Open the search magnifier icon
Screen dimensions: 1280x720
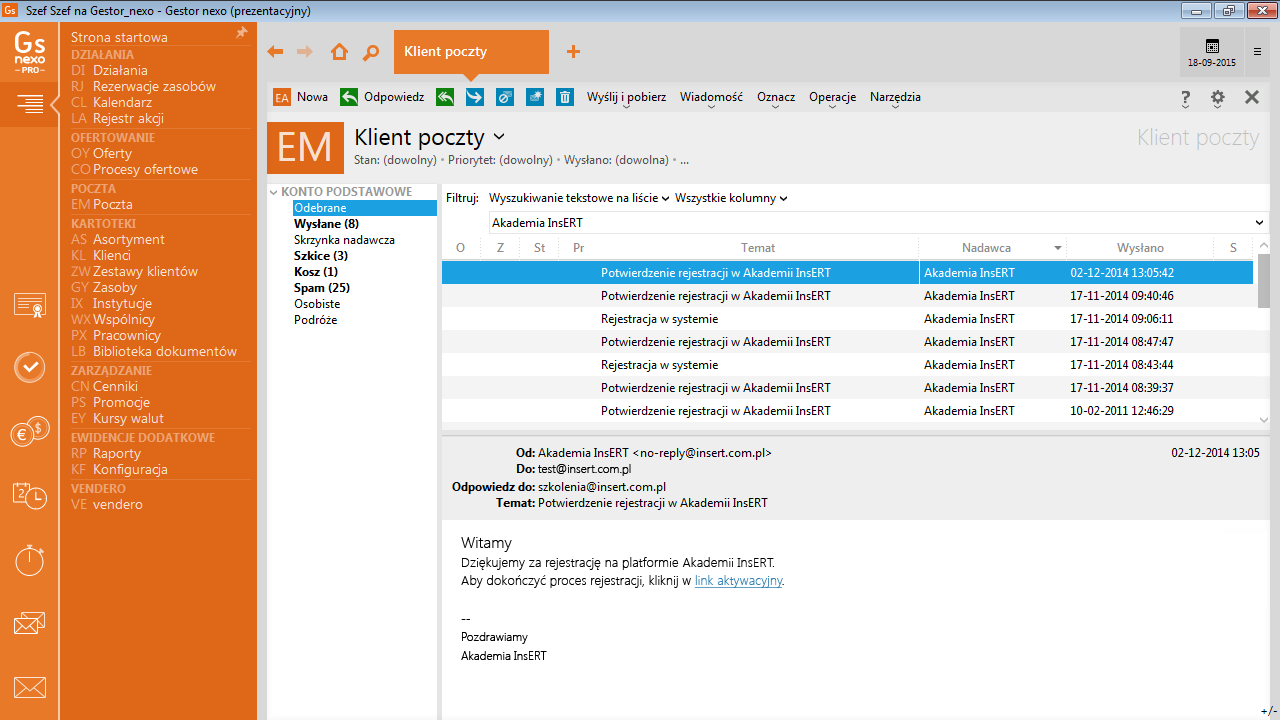[371, 52]
